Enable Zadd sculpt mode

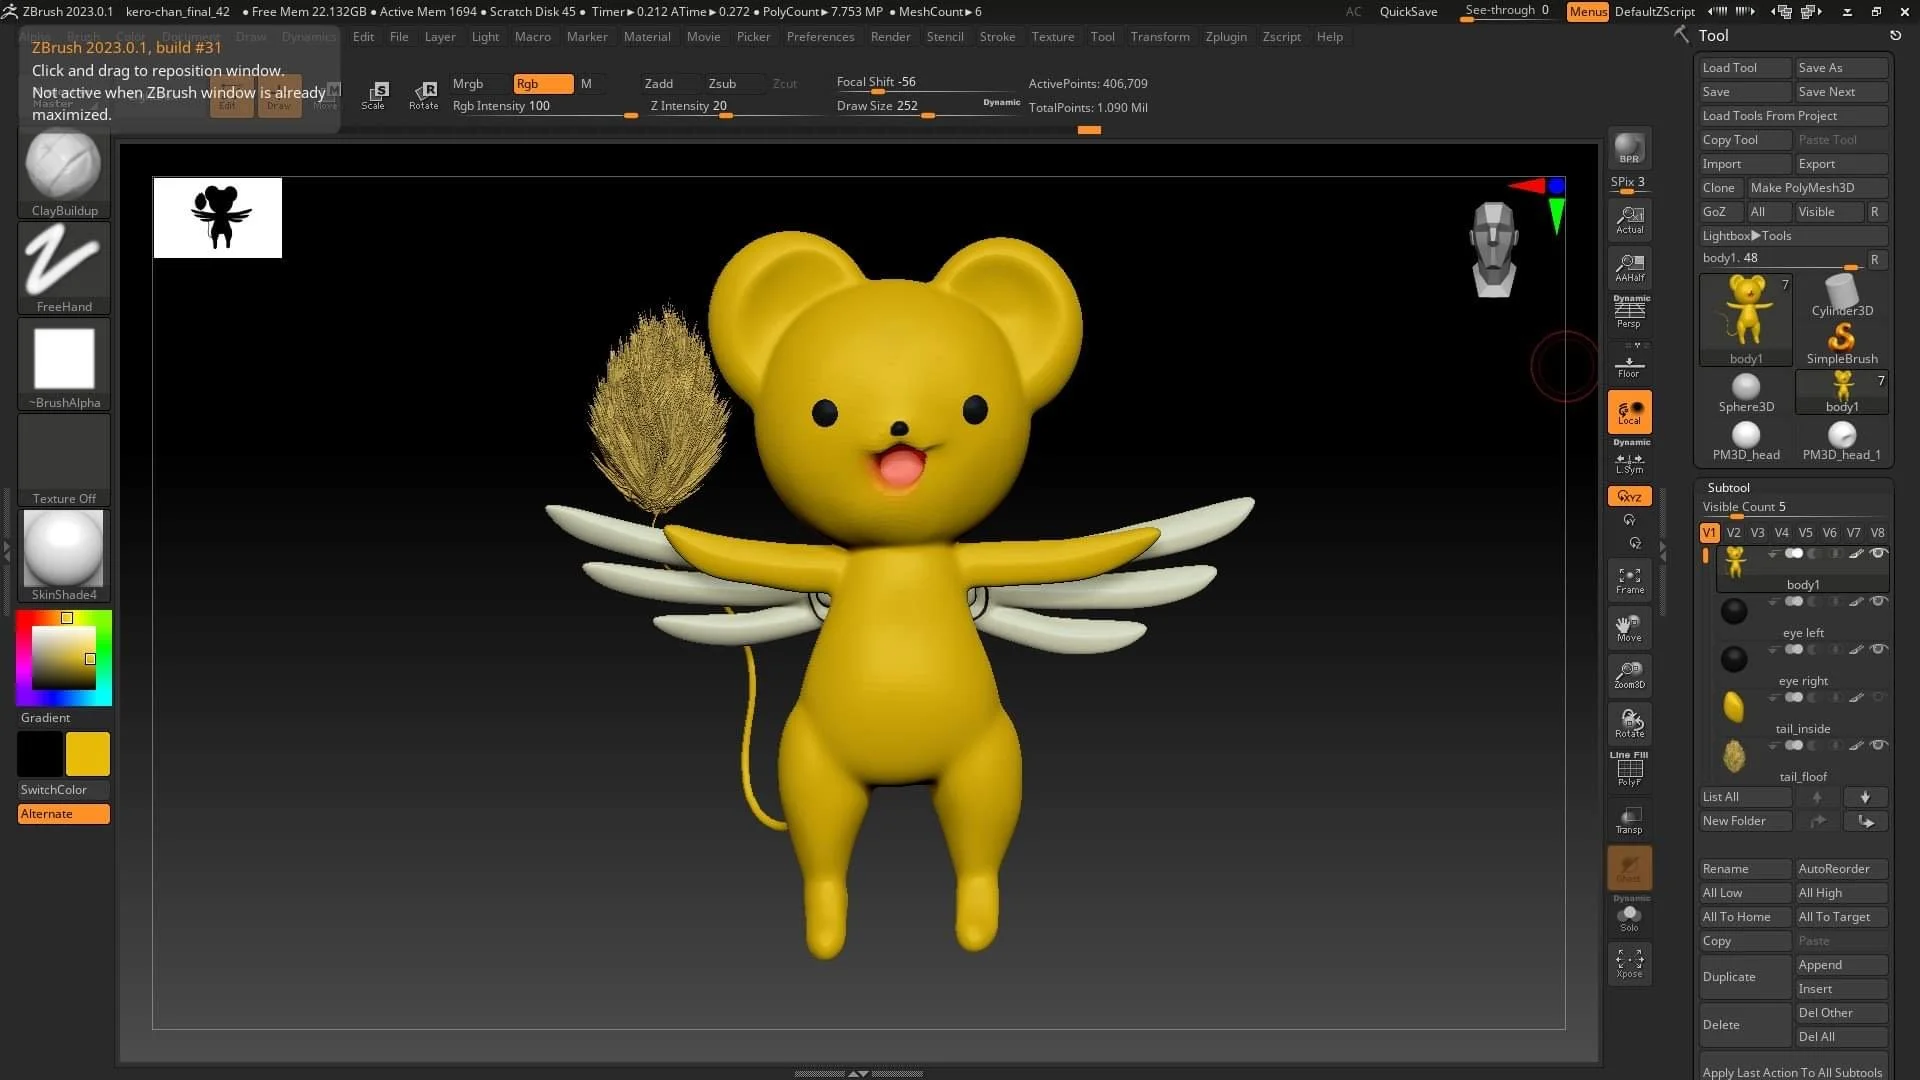click(658, 84)
